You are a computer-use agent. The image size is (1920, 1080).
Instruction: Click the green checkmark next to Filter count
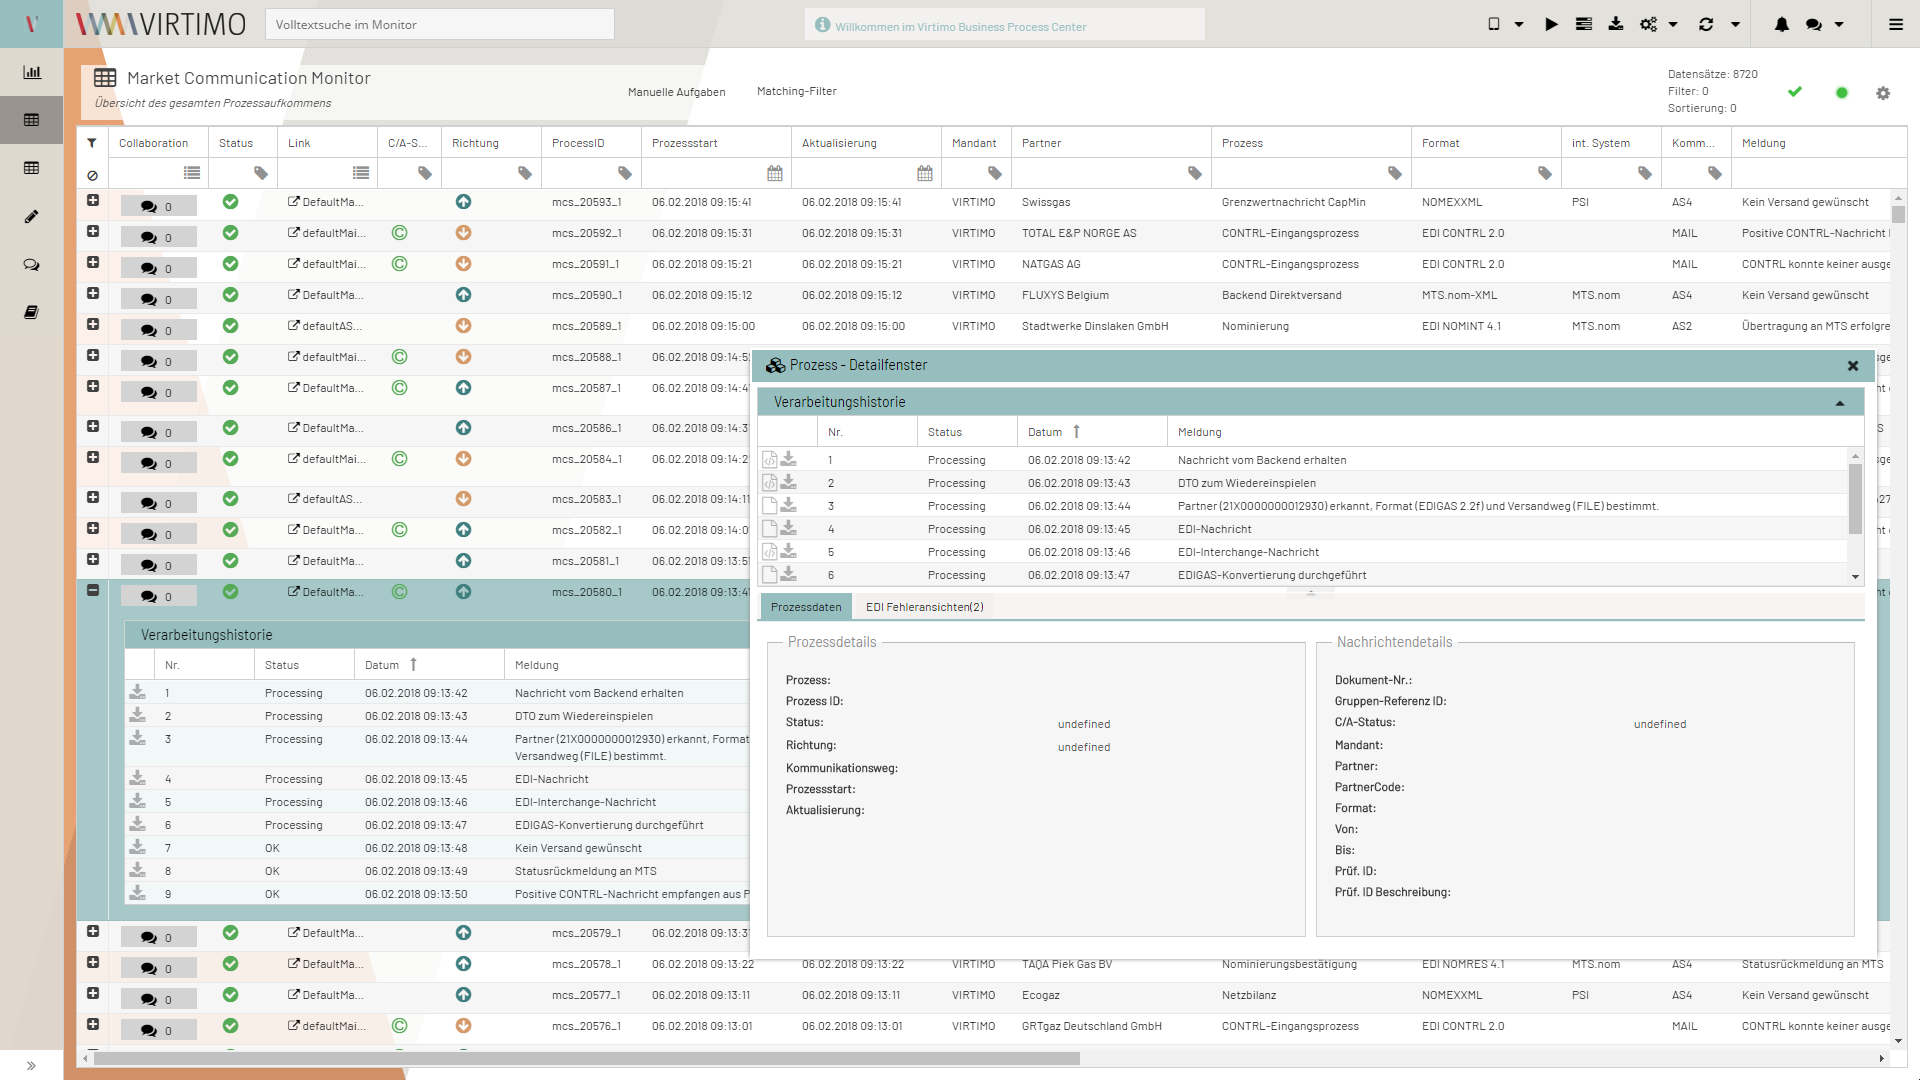pos(1795,92)
